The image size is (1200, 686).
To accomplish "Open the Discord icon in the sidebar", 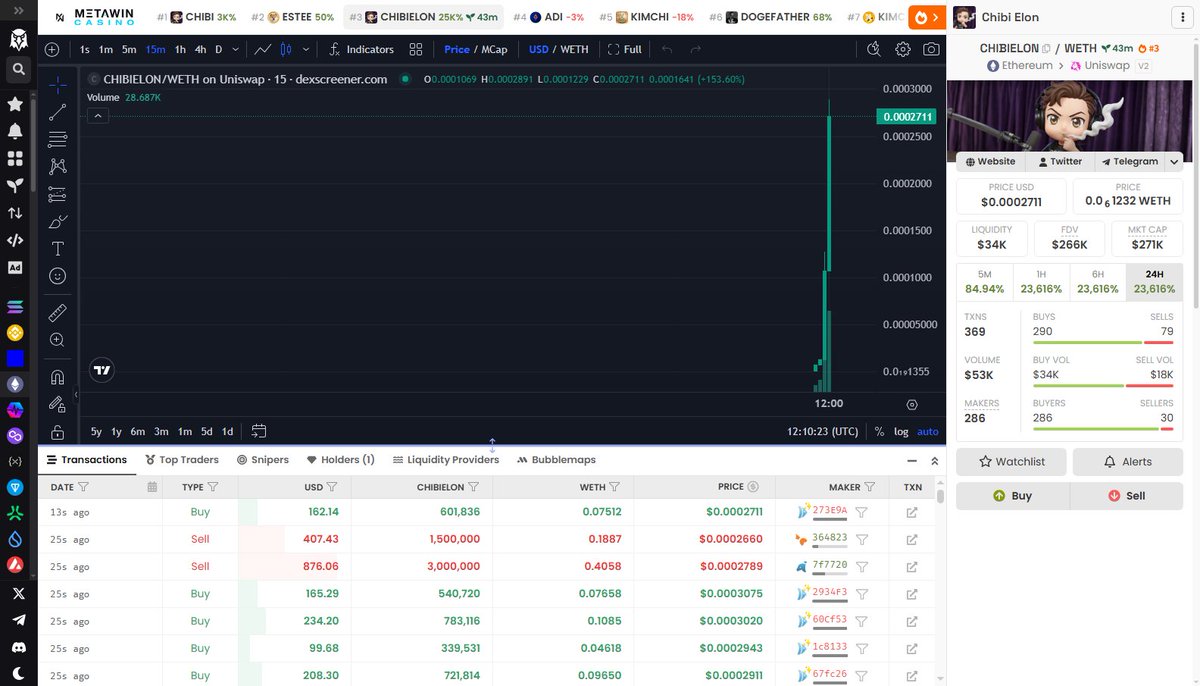I will point(17,647).
